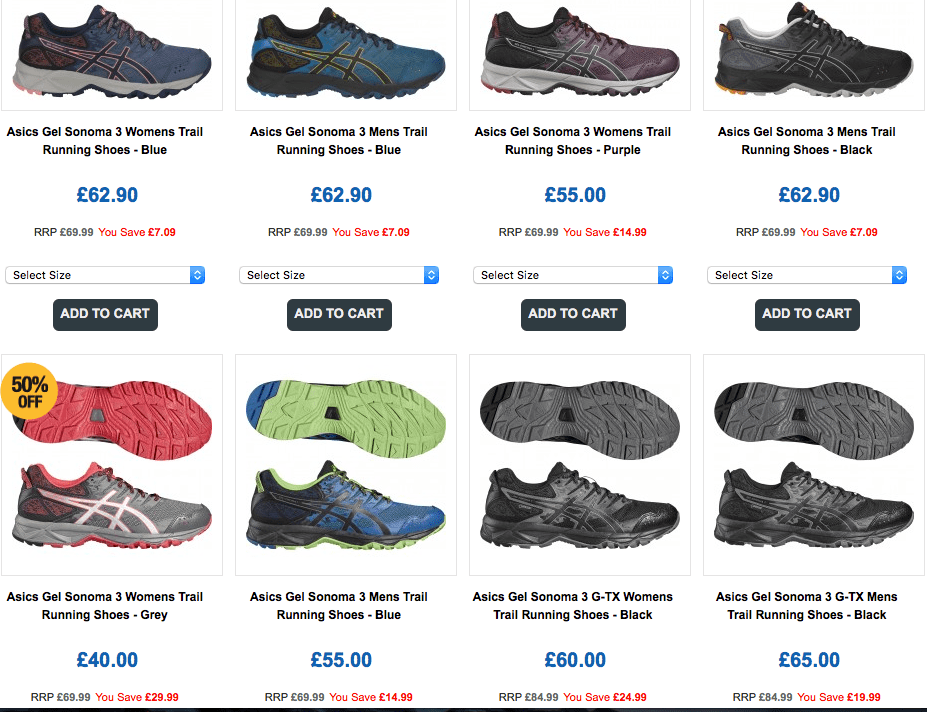Image resolution: width=927 pixels, height=712 pixels.
Task: Add Womens Purple Sonoma 3 to cart
Action: tap(573, 315)
